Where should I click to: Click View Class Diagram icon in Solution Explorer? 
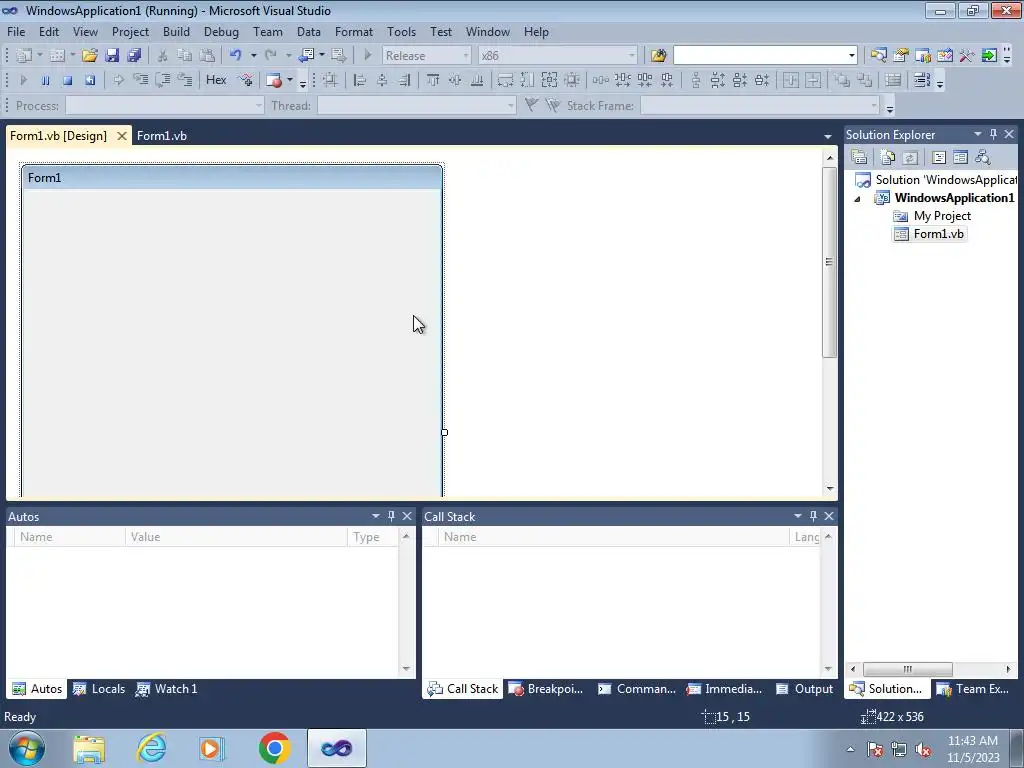pyautogui.click(x=982, y=157)
